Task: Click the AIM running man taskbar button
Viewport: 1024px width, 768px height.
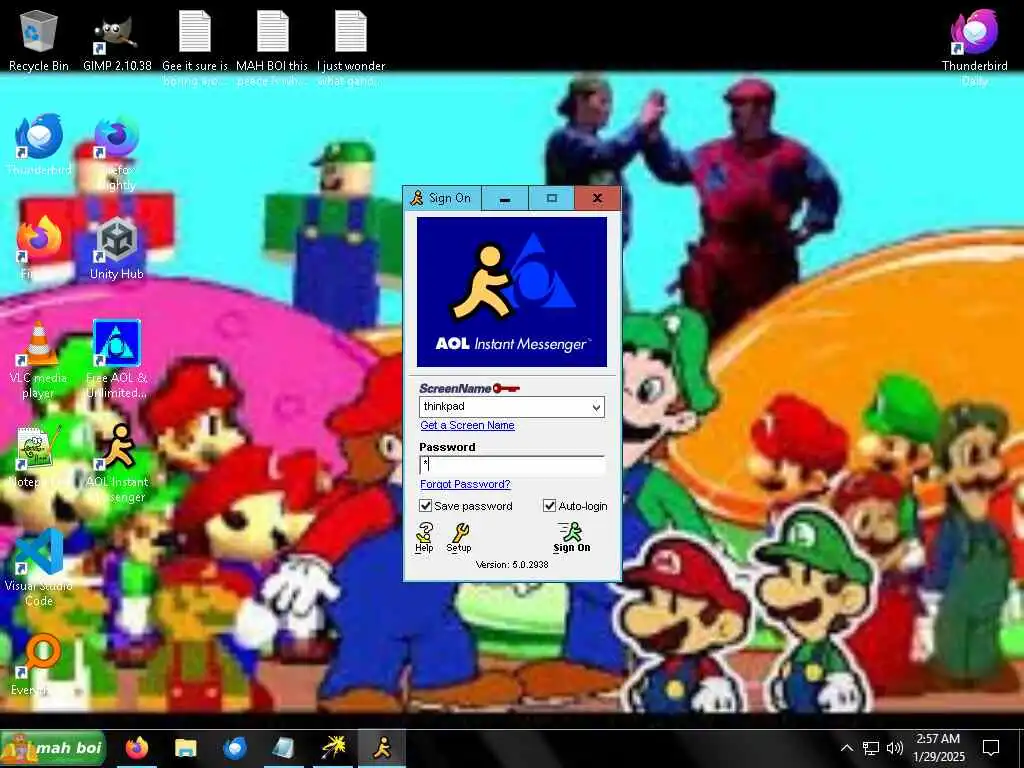Action: (382, 748)
